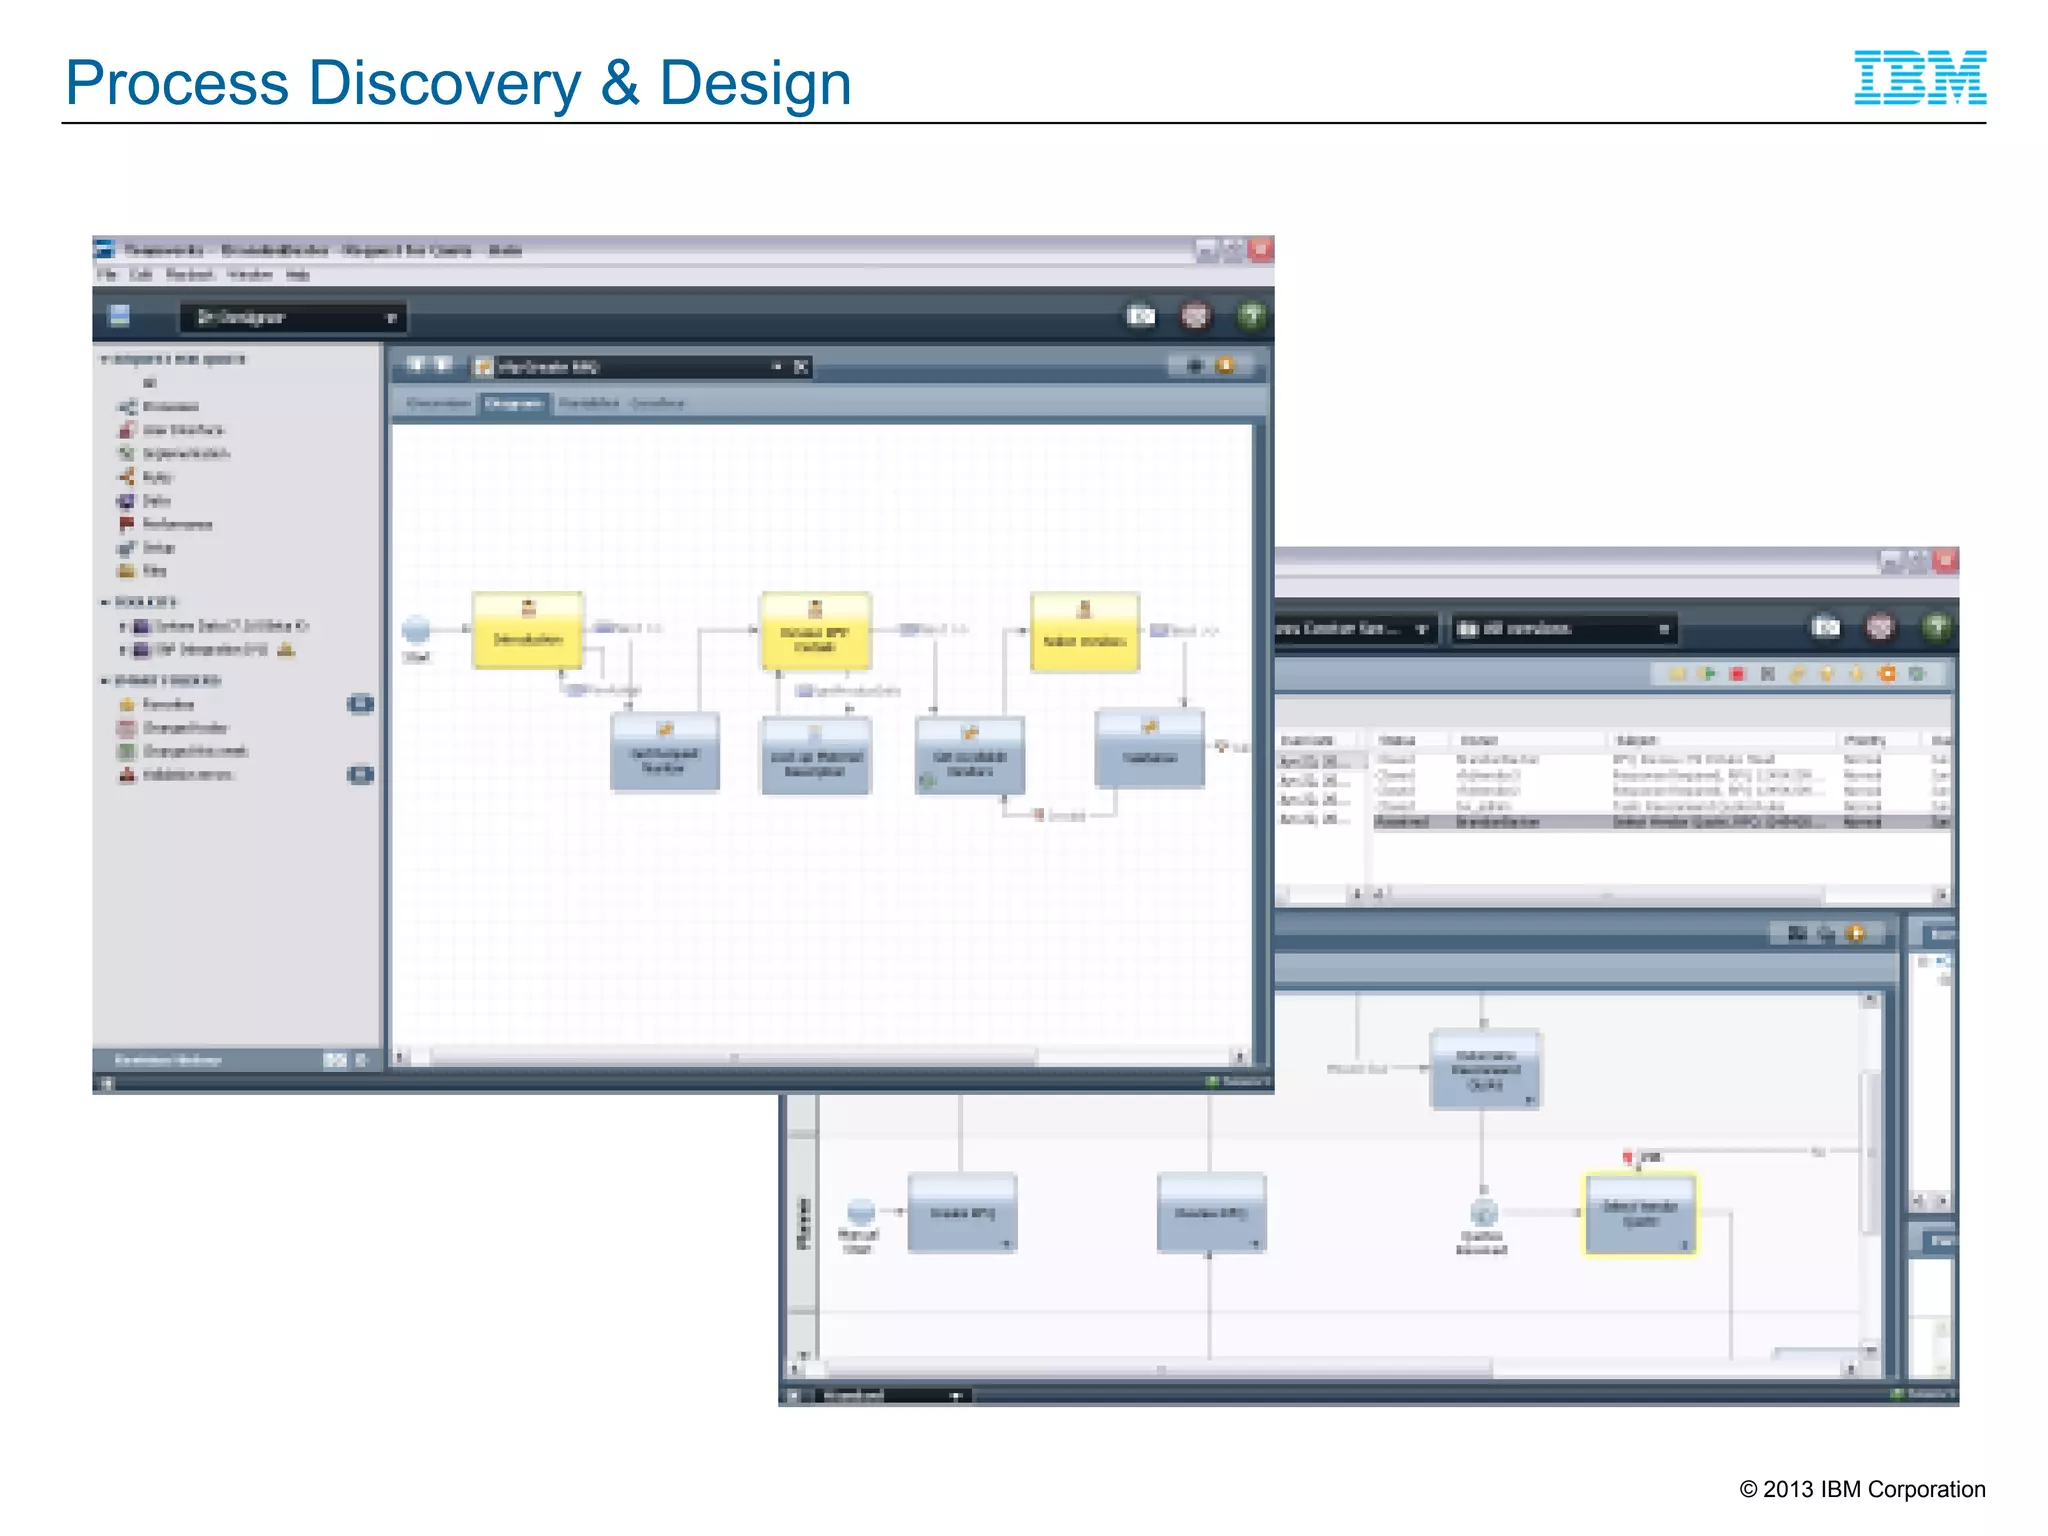Image resolution: width=2048 pixels, height=1536 pixels.
Task: Select Files category with folder icon
Action: [x=143, y=570]
